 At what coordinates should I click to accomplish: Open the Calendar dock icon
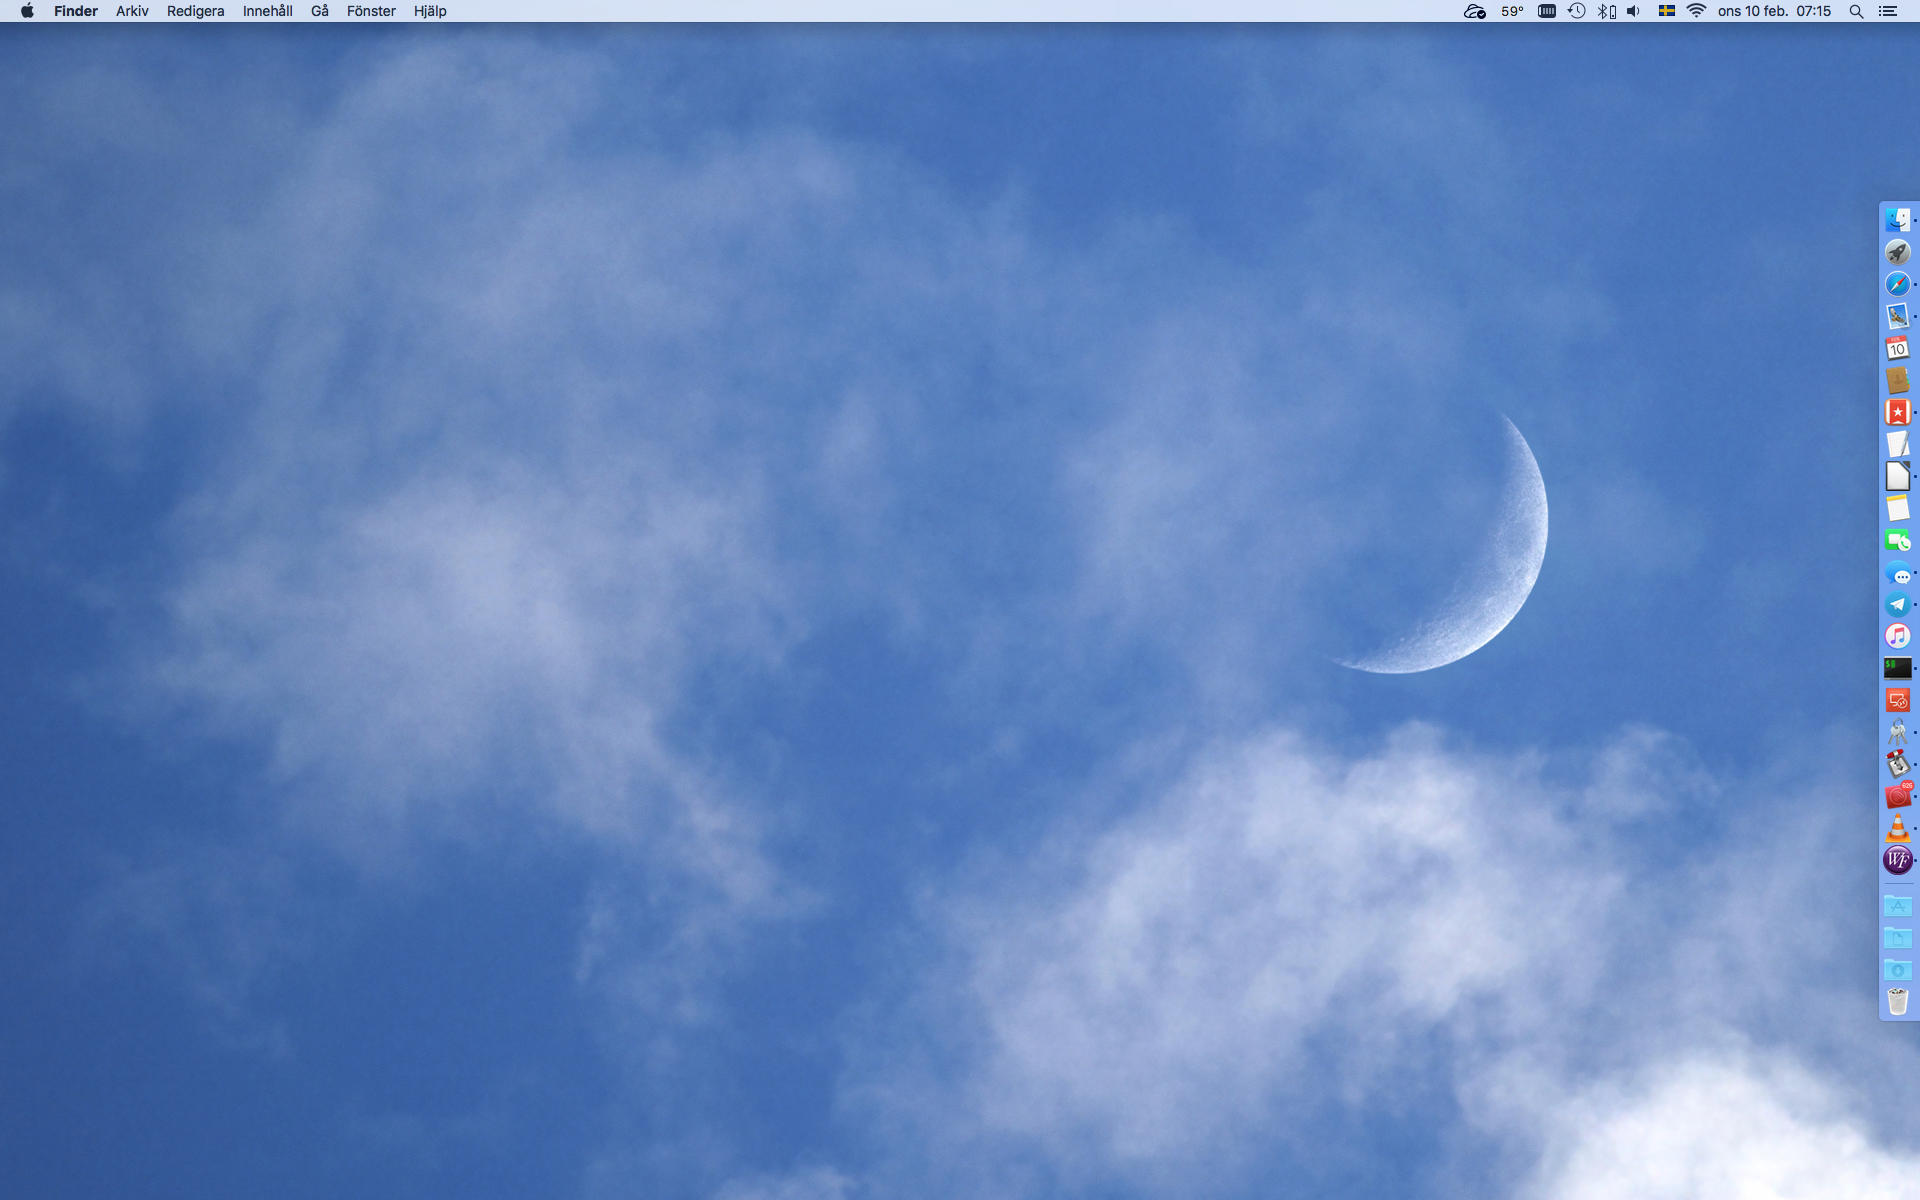point(1897,348)
